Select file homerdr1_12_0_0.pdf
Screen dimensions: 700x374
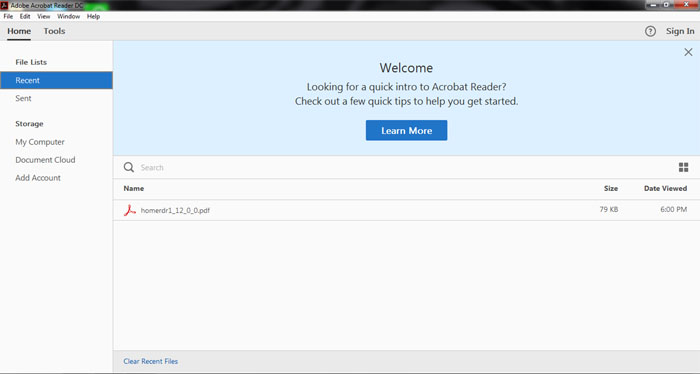(x=175, y=210)
